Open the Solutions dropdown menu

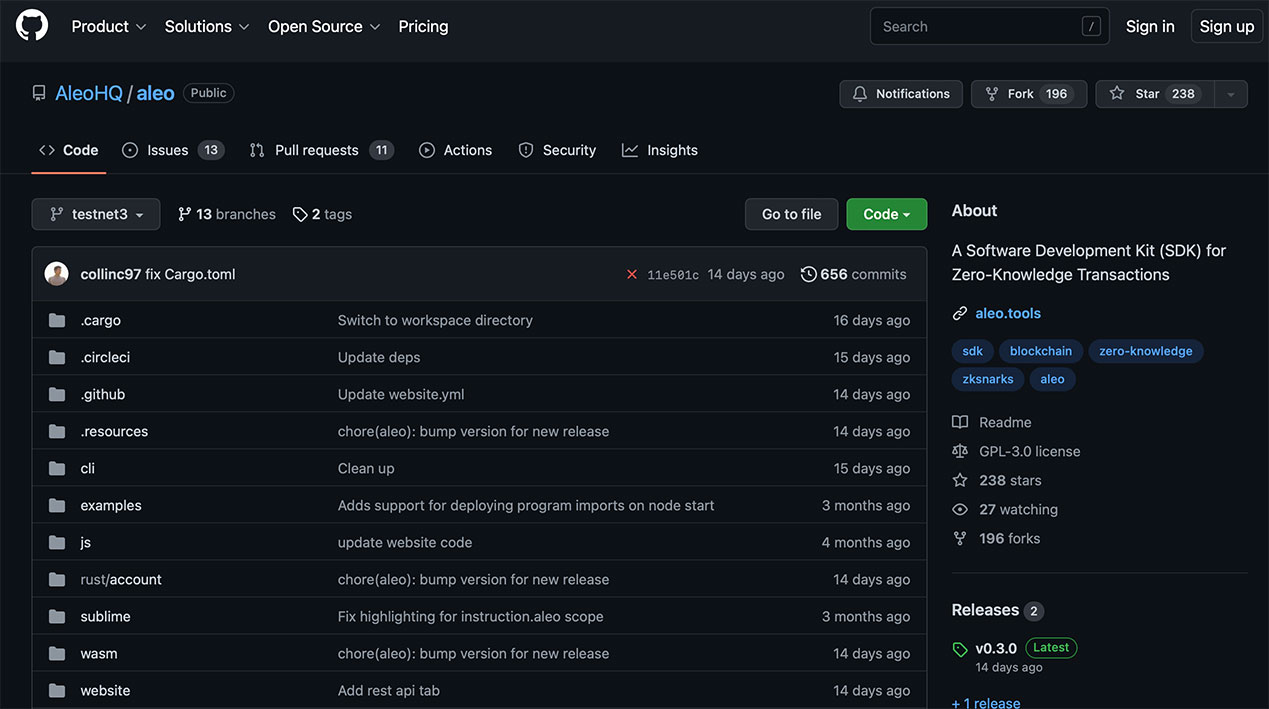pos(207,26)
